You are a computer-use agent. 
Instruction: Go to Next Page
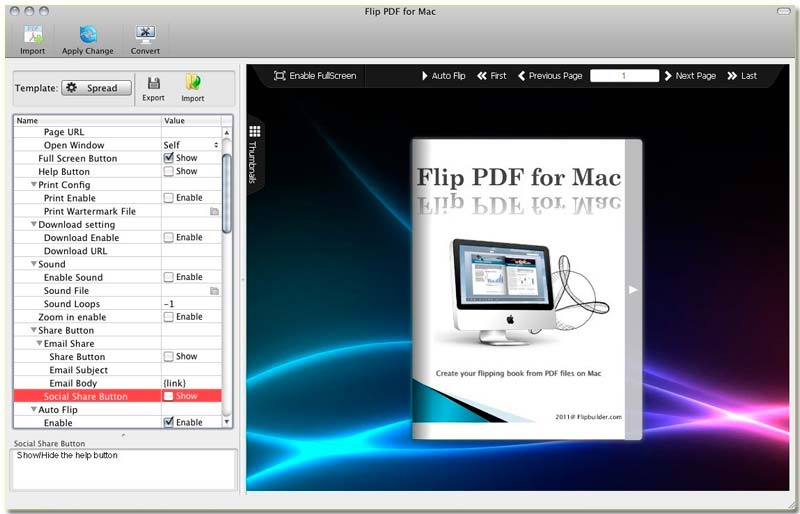(690, 76)
